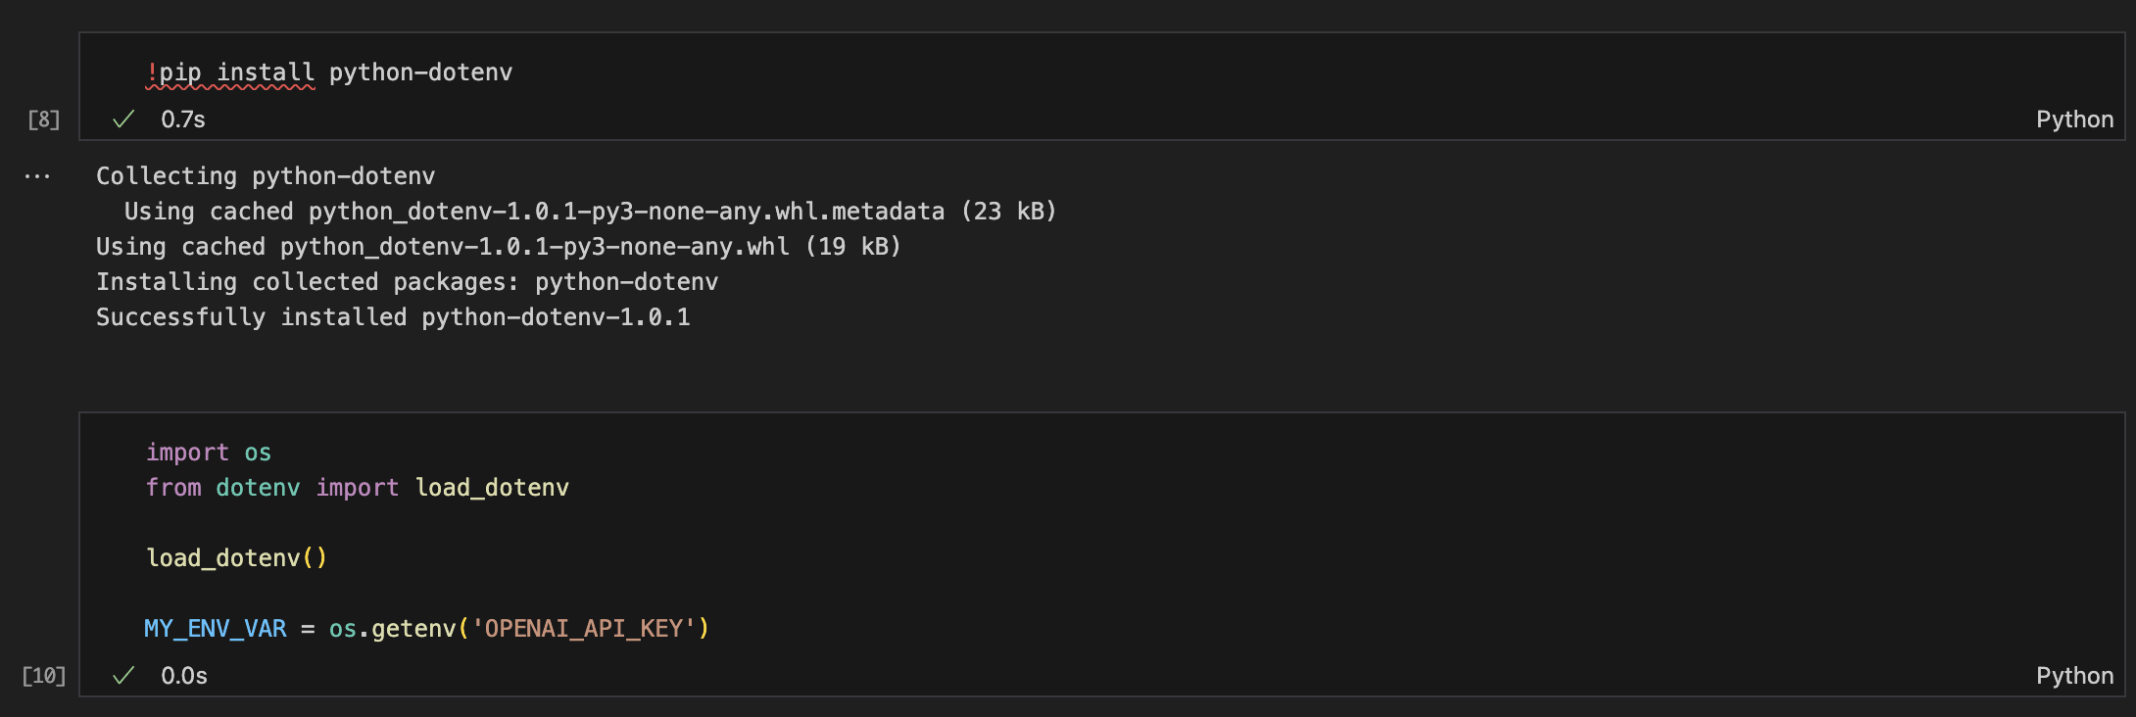The image size is (2136, 717).
Task: Click the 0.7s execution time status
Action: 183,120
